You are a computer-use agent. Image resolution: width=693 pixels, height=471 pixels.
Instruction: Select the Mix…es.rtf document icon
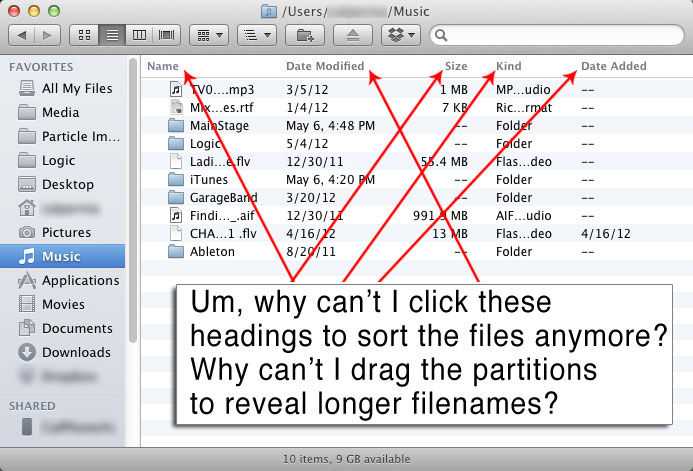click(176, 107)
